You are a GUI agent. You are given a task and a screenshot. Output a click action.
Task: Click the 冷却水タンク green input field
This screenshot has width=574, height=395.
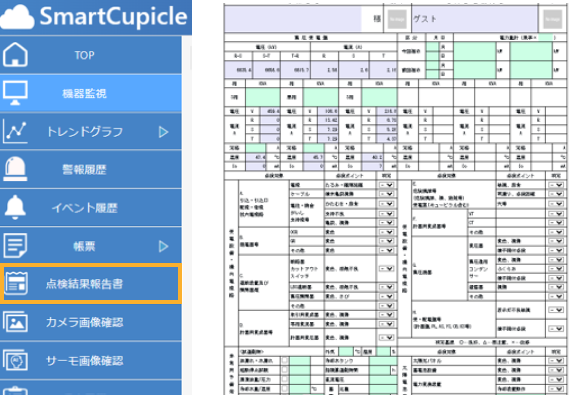point(383,361)
